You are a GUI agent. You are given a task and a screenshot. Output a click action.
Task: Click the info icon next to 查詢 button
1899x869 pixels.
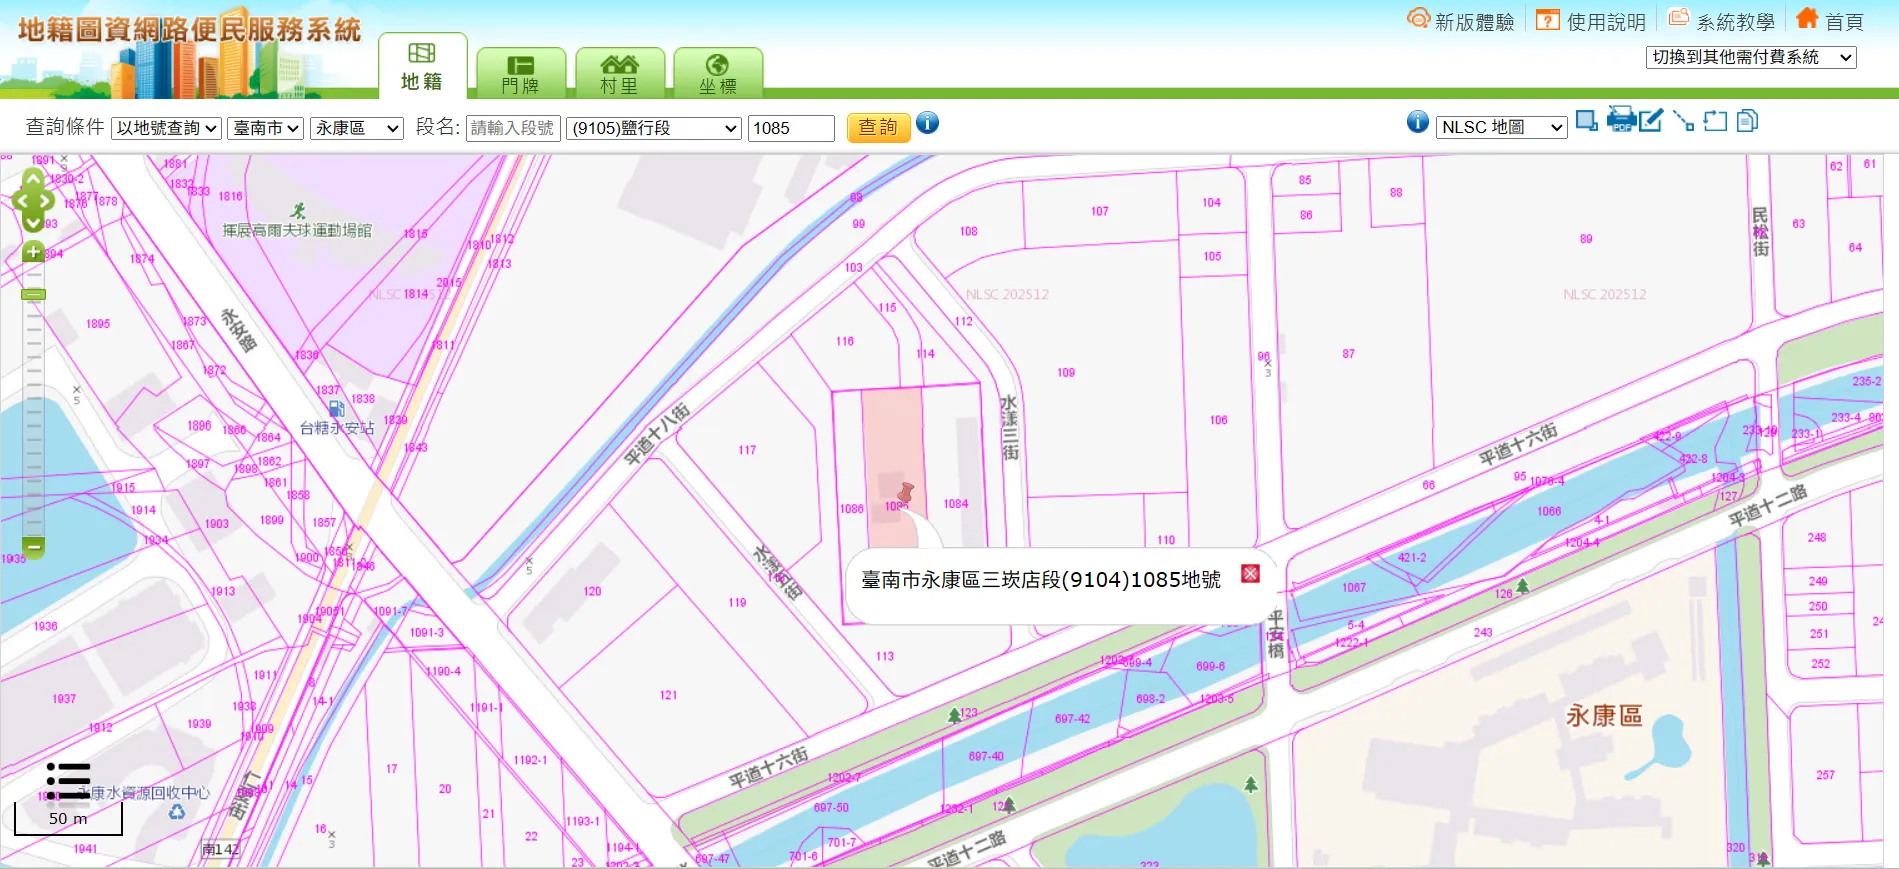point(927,123)
